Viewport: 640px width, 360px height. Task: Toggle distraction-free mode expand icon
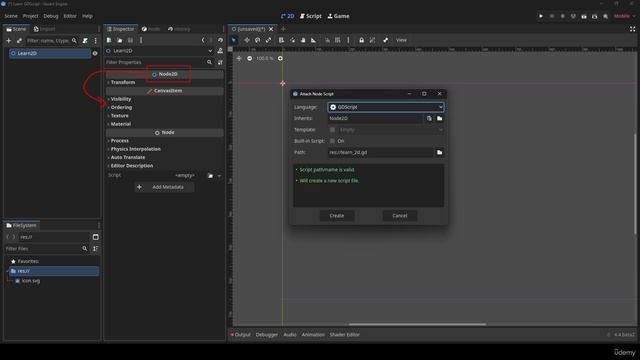point(632,29)
